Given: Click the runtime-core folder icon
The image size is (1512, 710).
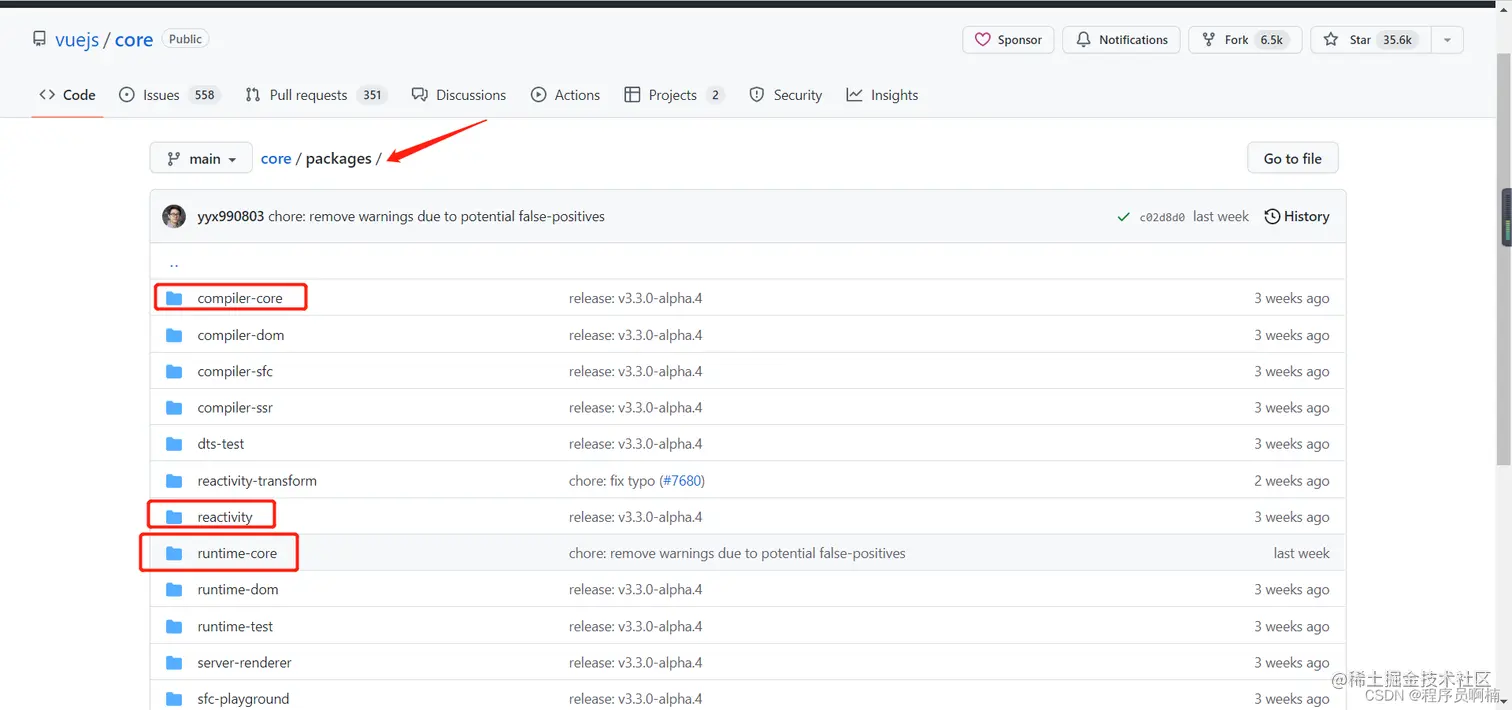Looking at the screenshot, I should coord(174,553).
